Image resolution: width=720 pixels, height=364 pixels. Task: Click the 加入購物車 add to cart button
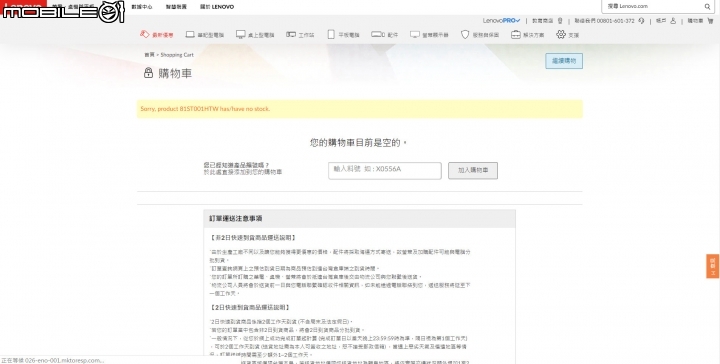[473, 170]
